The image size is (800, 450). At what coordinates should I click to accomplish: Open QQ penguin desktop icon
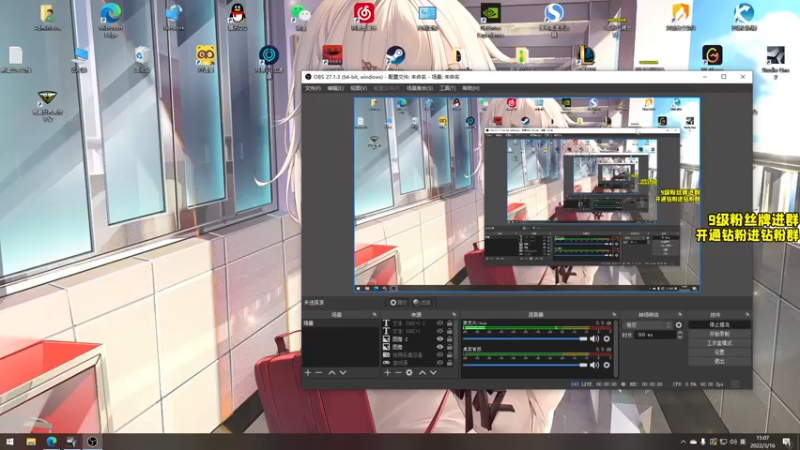(237, 15)
